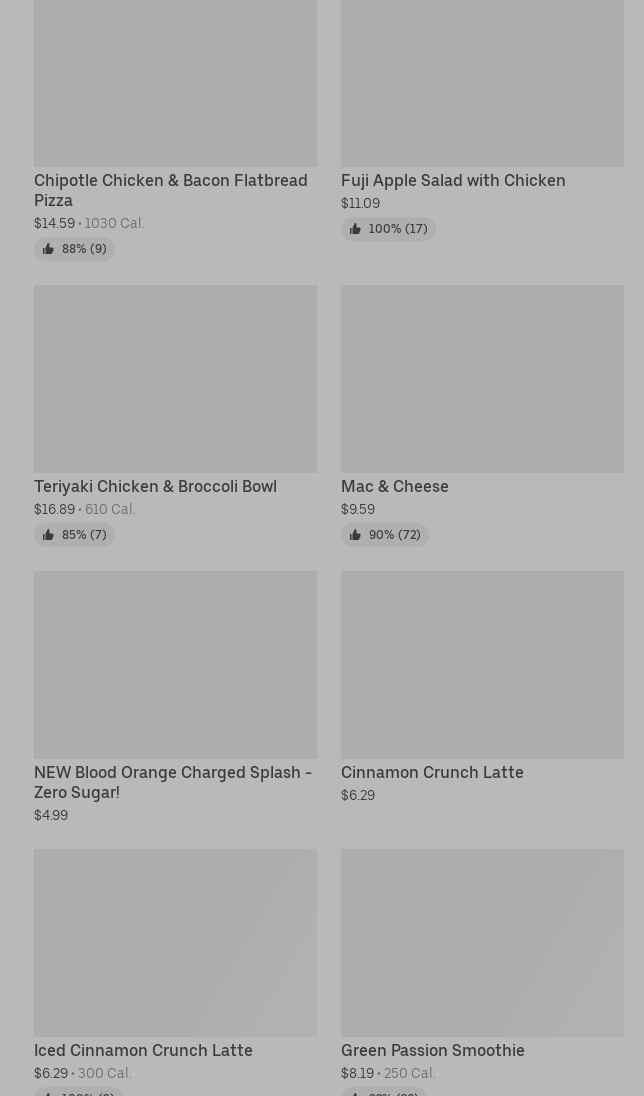644x1096 pixels.
Task: Click thumbs-up icon for Mac & Cheese
Action: click(355, 535)
